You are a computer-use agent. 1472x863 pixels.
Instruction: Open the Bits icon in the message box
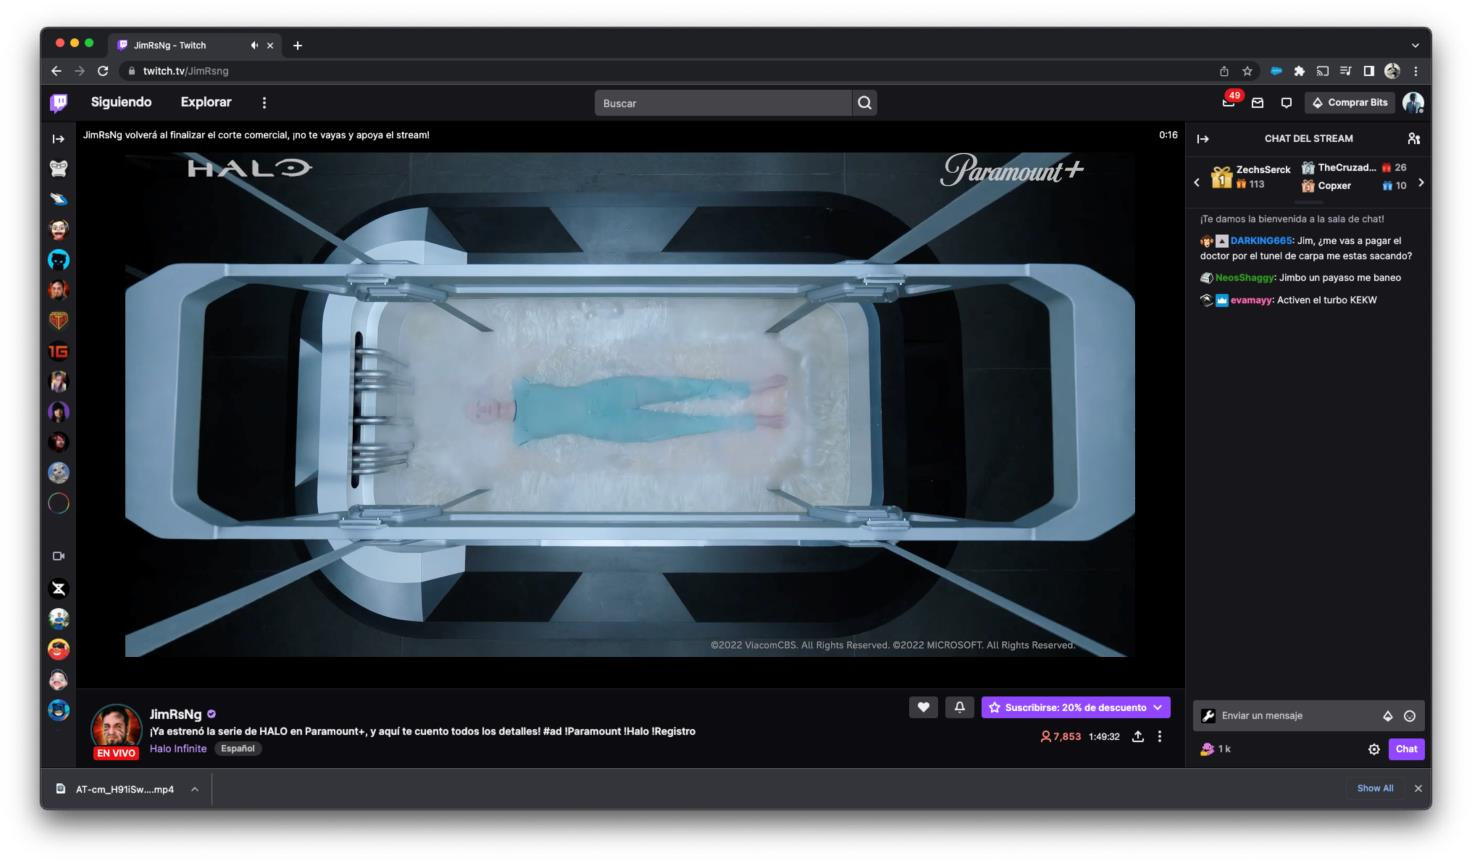point(1388,716)
